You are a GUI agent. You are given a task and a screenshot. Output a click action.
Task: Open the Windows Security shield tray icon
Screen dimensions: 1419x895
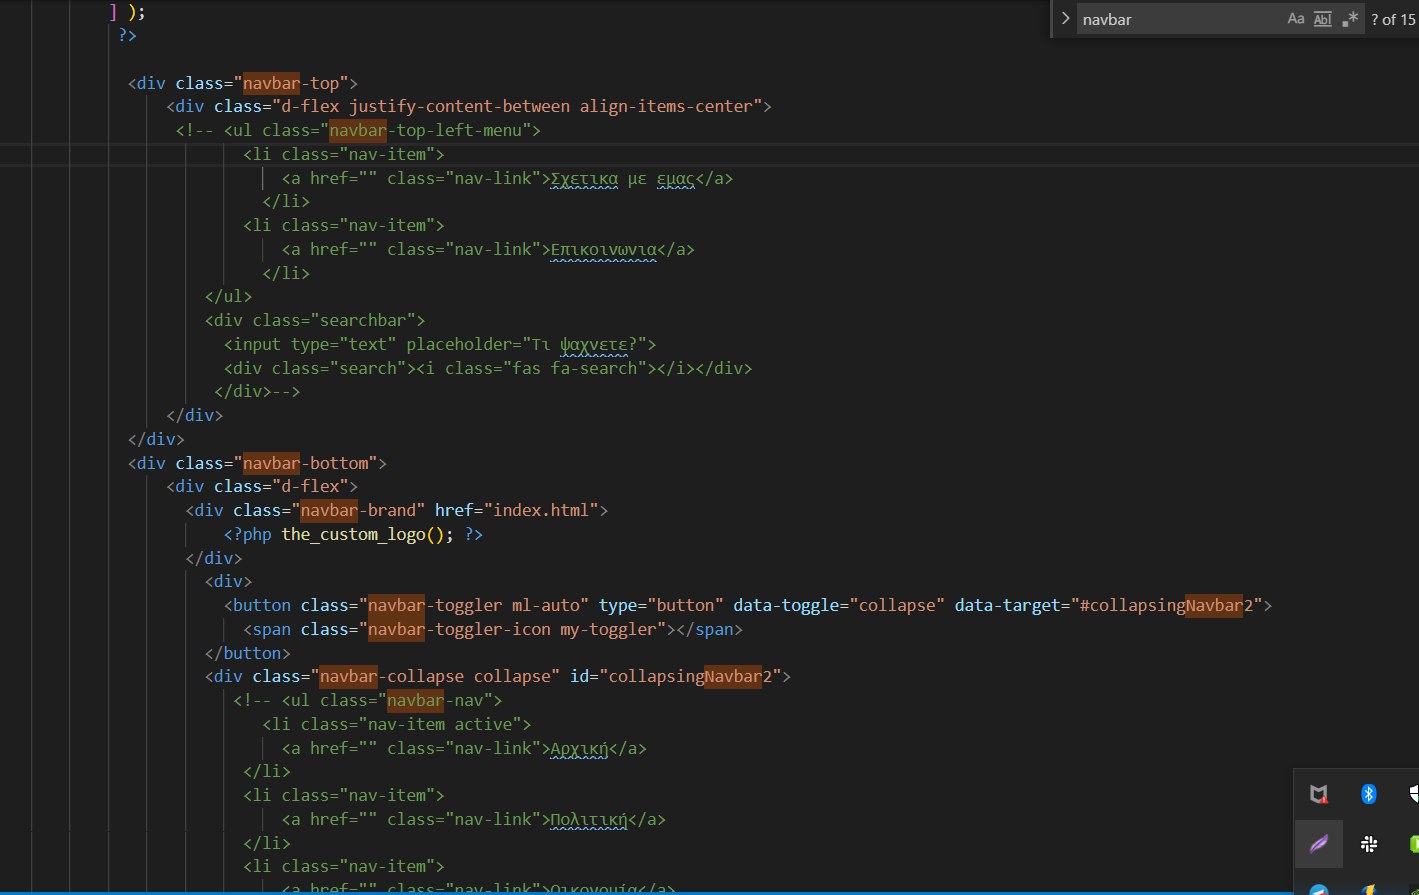[x=1413, y=794]
